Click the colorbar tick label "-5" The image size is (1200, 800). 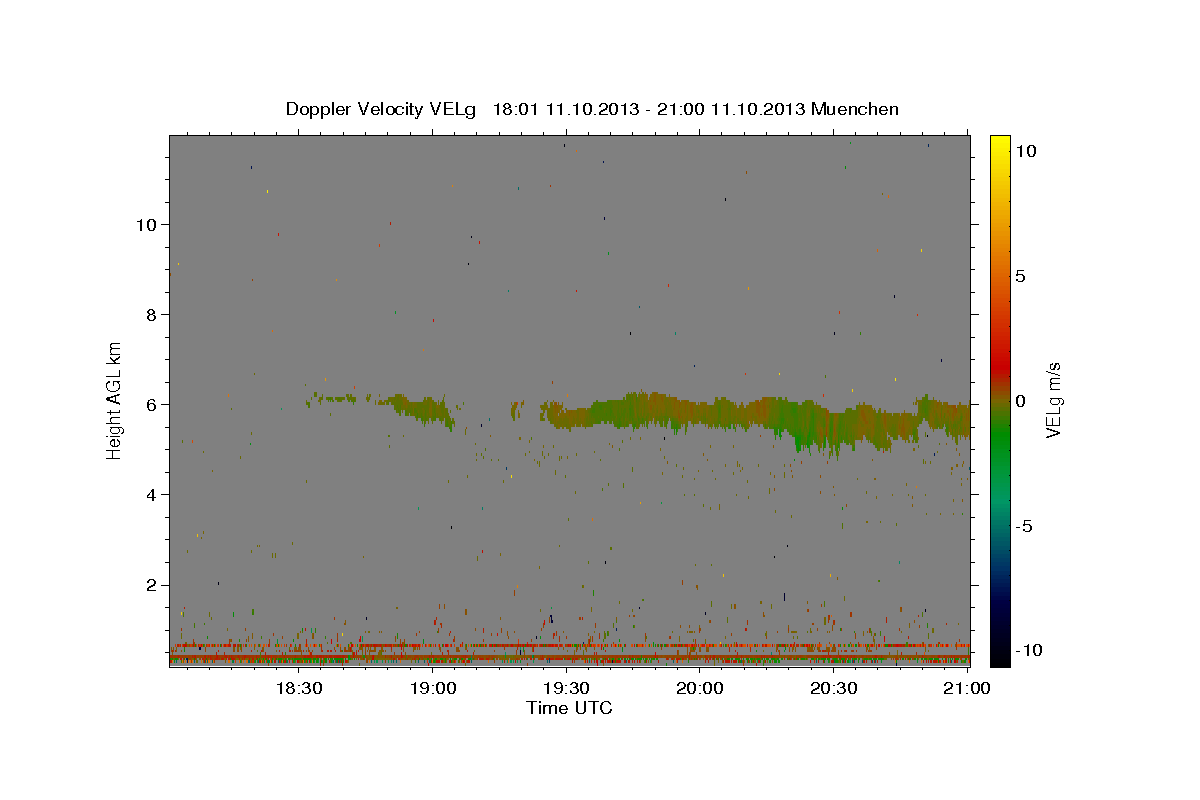point(1023,526)
